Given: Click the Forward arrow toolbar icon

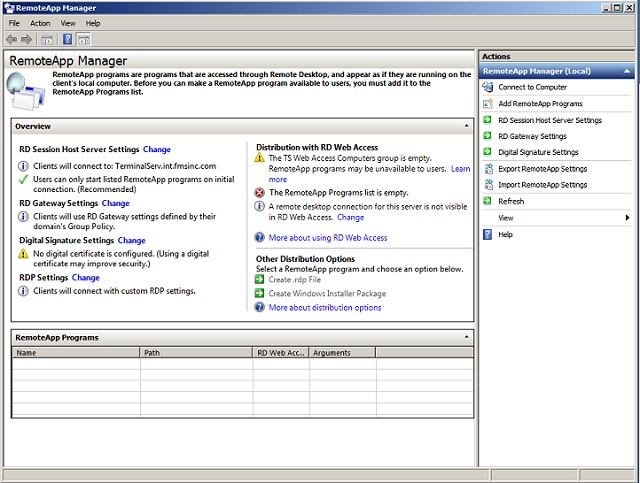Looking at the screenshot, I should [x=27, y=39].
